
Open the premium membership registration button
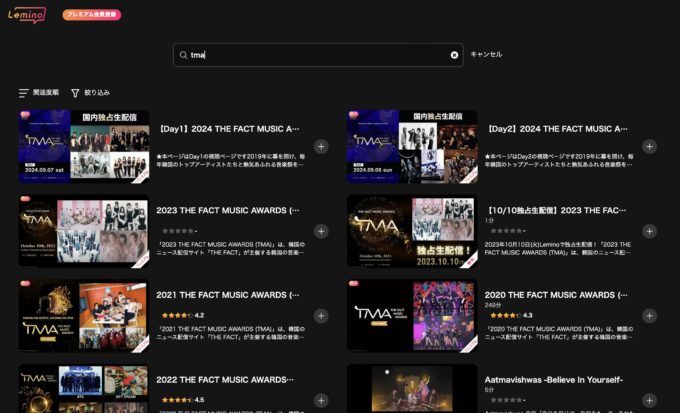tap(92, 14)
